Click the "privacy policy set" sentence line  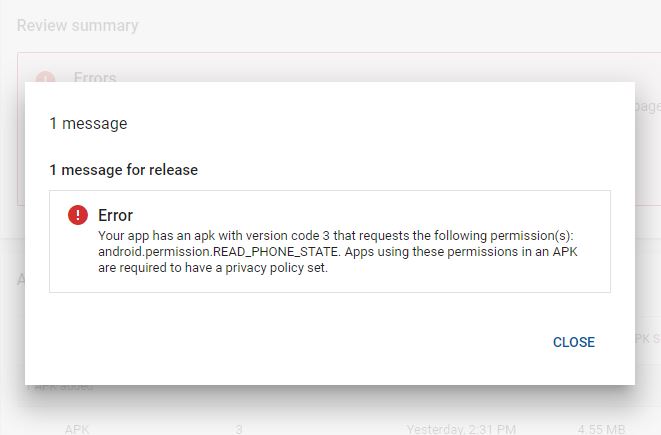(x=213, y=267)
